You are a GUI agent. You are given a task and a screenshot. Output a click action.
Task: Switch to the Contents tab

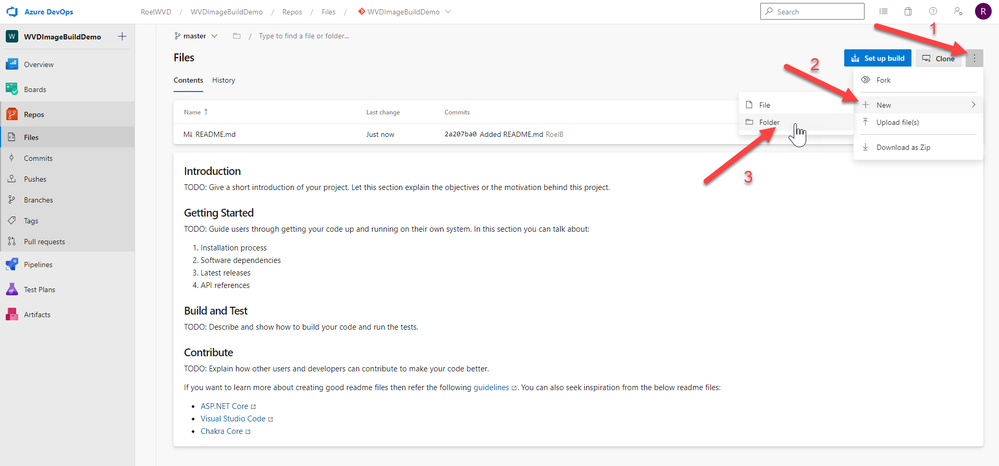188,80
